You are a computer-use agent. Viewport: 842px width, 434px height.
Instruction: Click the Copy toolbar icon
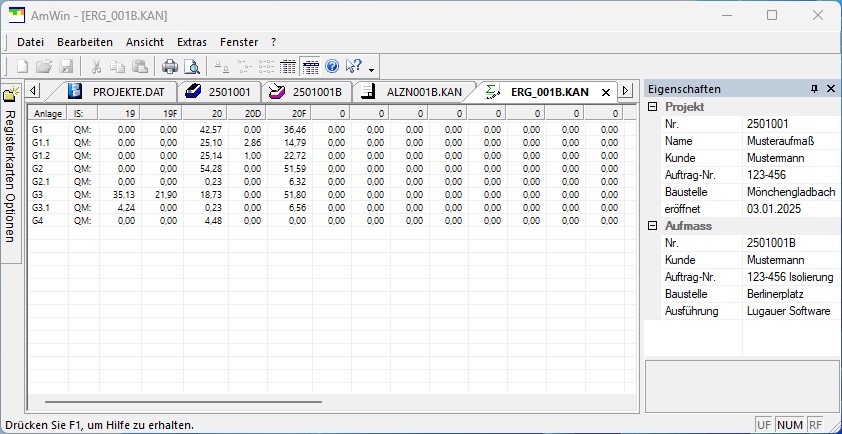117,67
